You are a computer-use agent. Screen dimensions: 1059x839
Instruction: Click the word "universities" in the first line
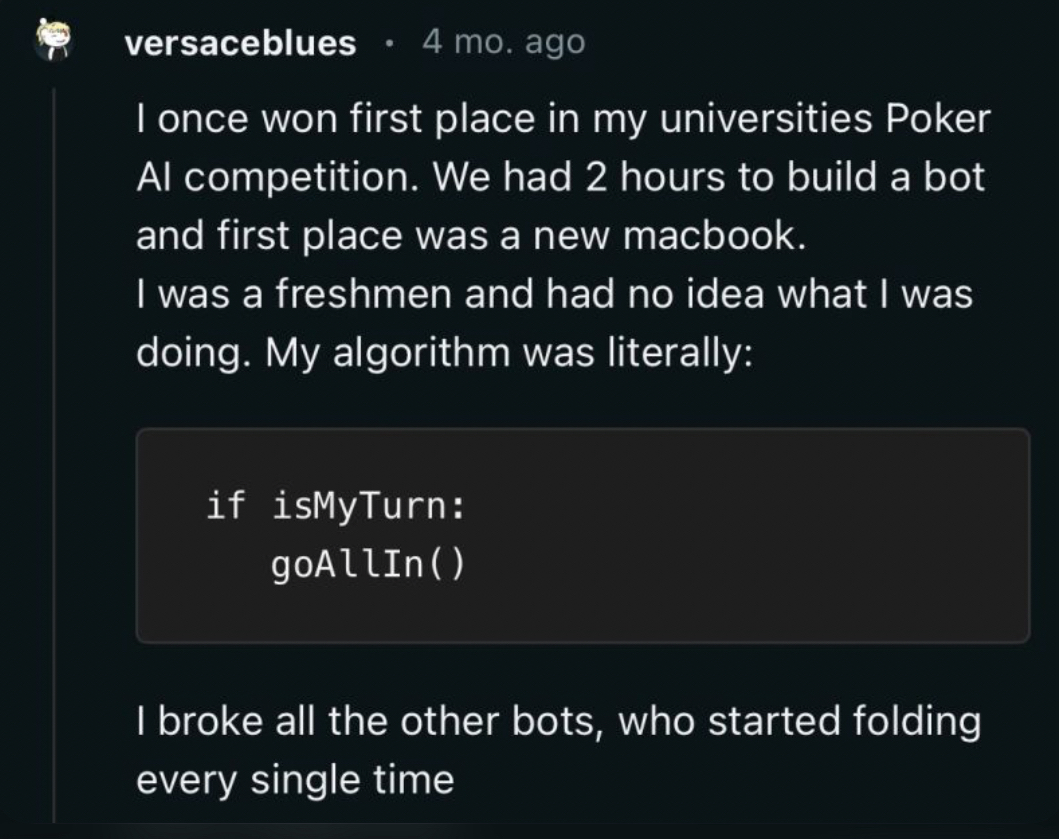(x=753, y=120)
